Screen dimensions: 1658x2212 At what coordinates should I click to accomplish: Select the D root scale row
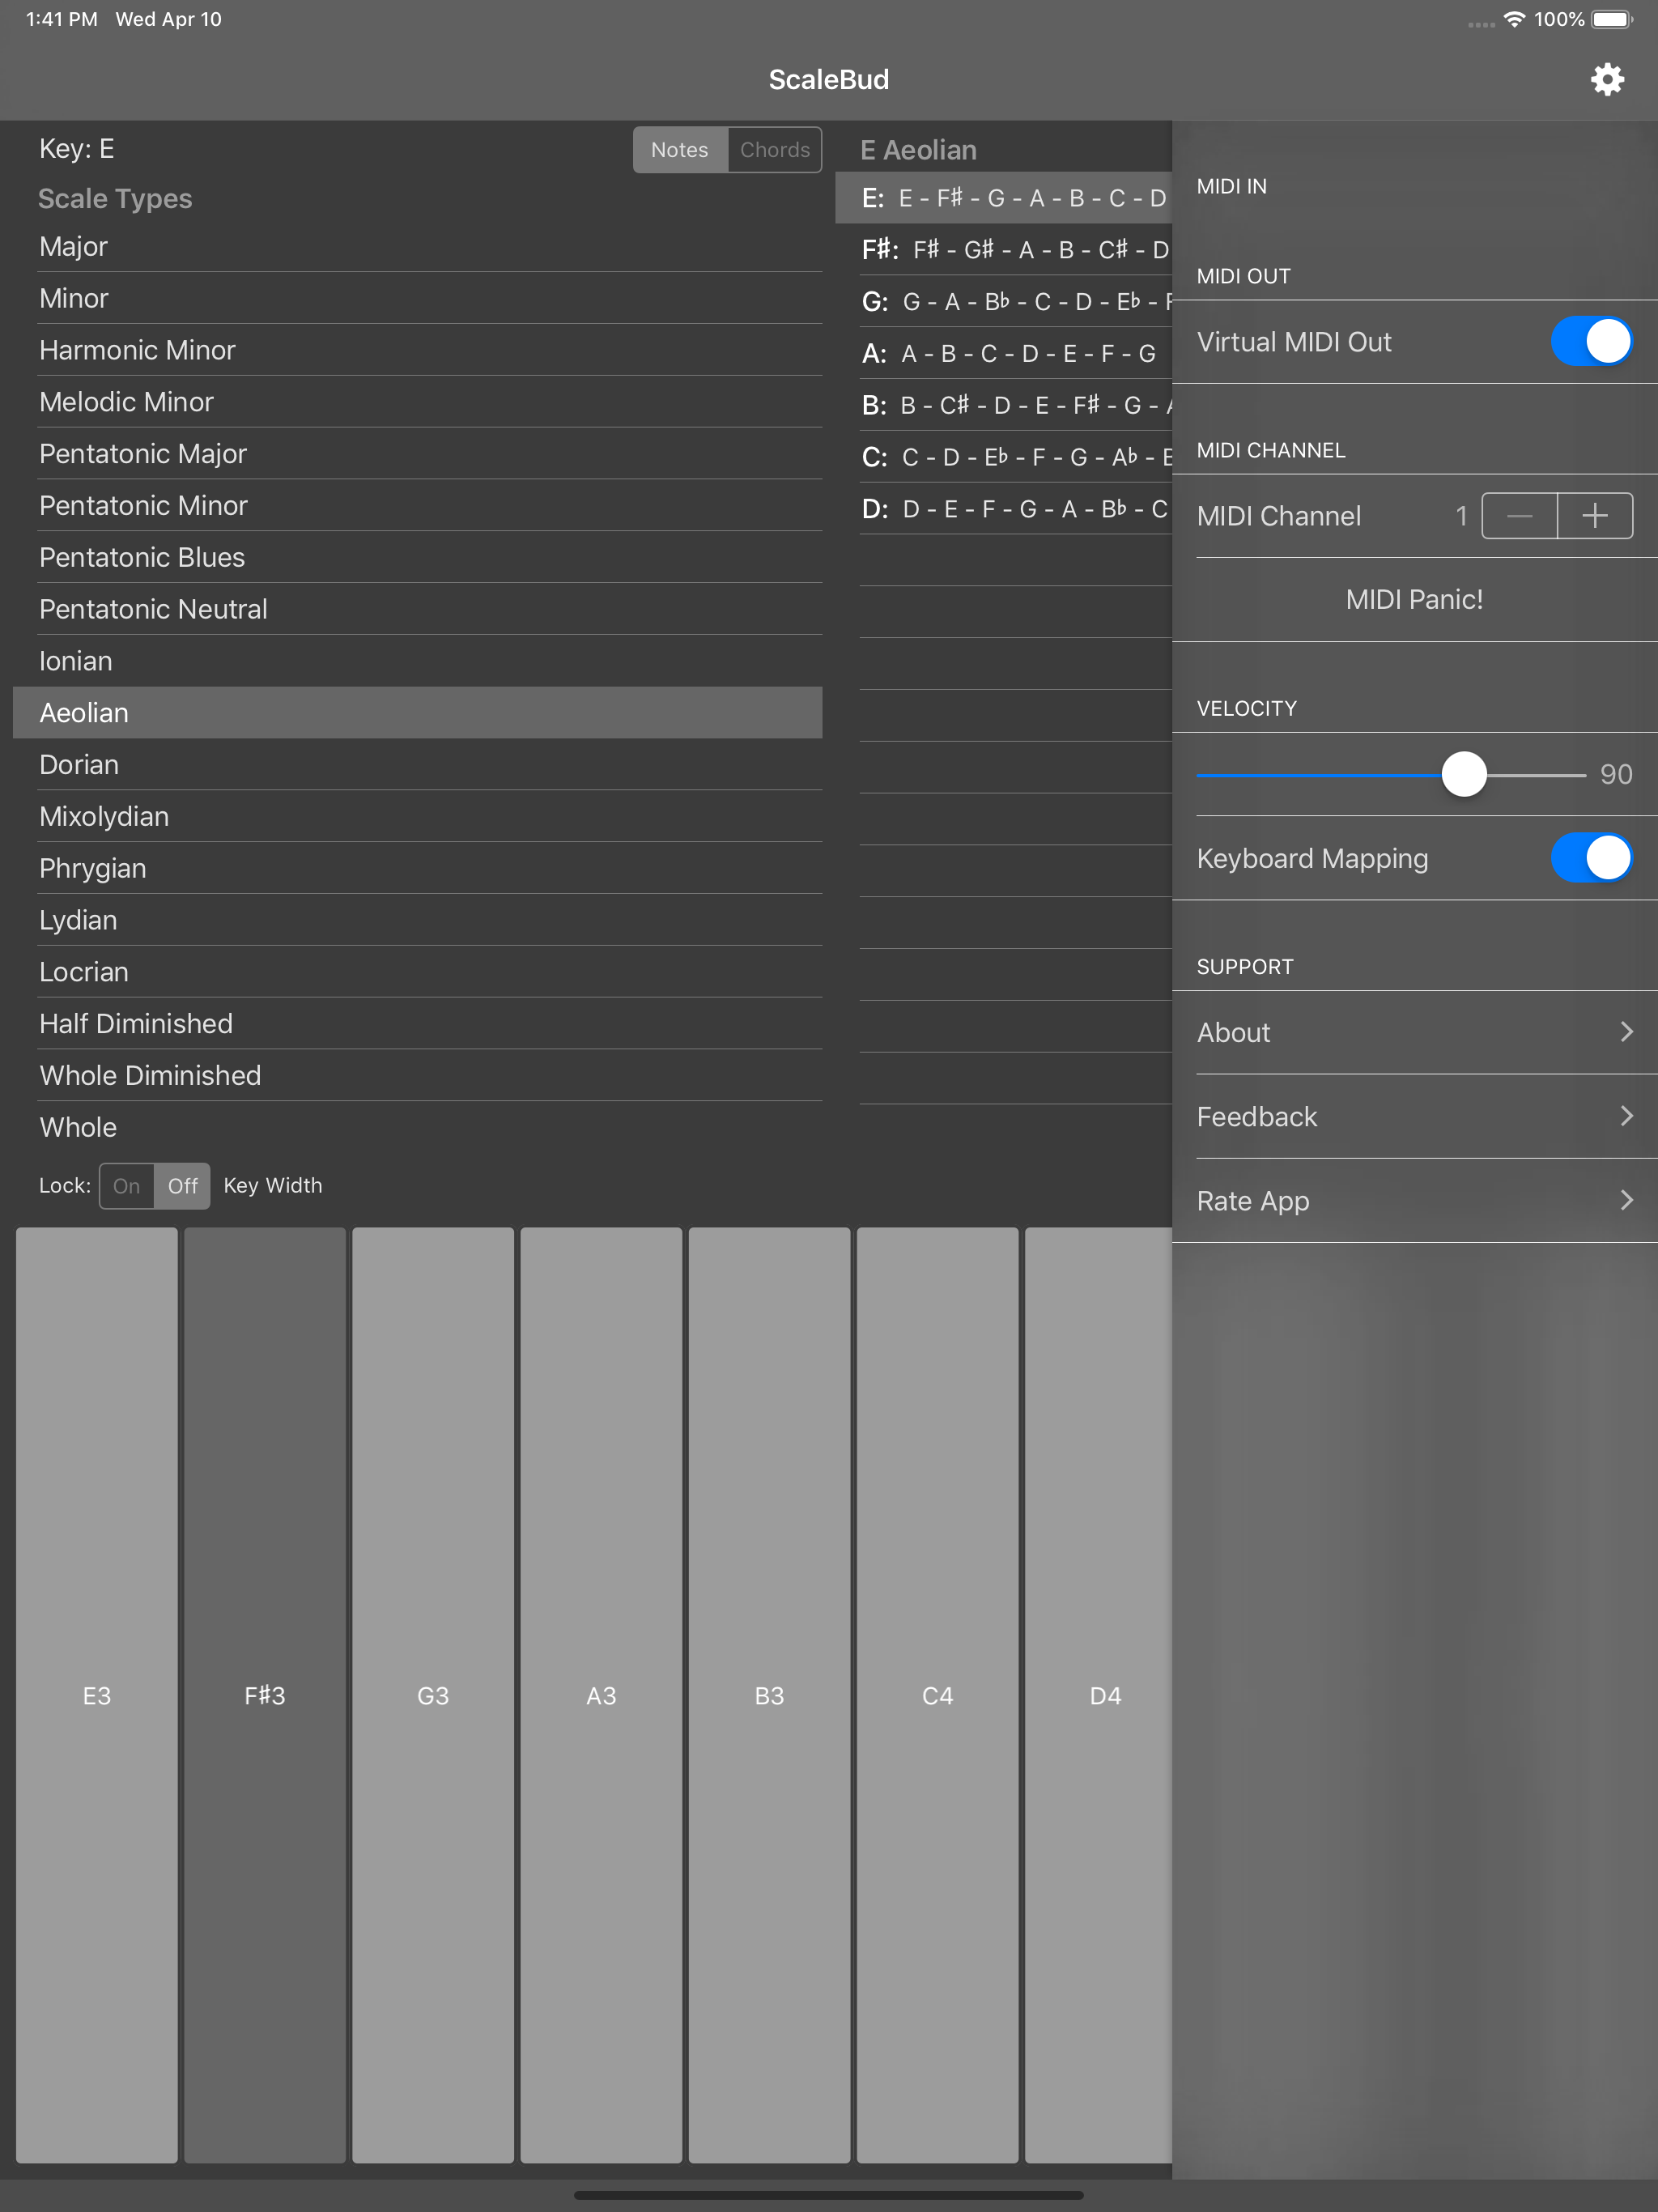[x=1004, y=509]
